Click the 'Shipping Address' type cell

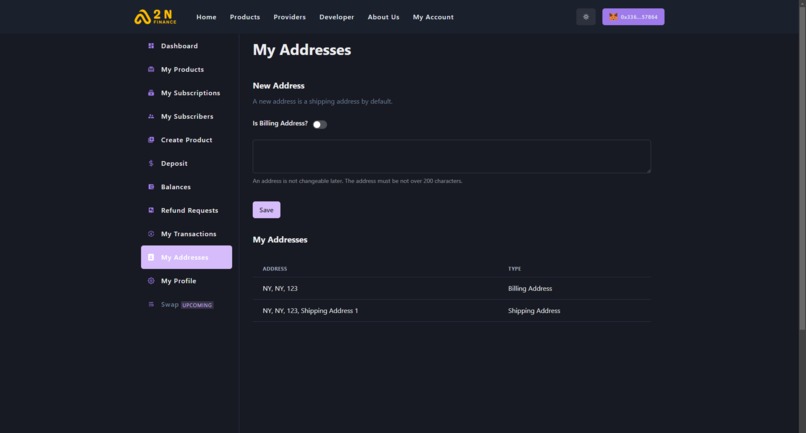[x=534, y=311]
